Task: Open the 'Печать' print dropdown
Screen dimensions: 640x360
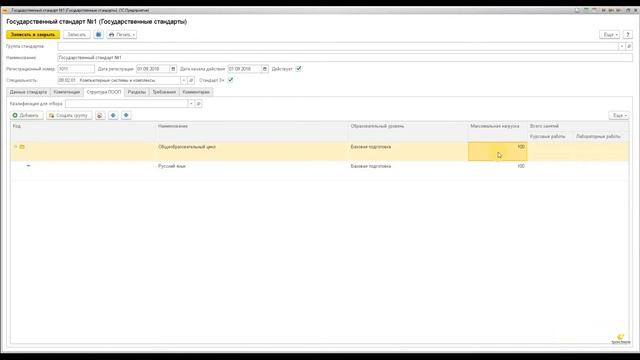Action: click(122, 35)
